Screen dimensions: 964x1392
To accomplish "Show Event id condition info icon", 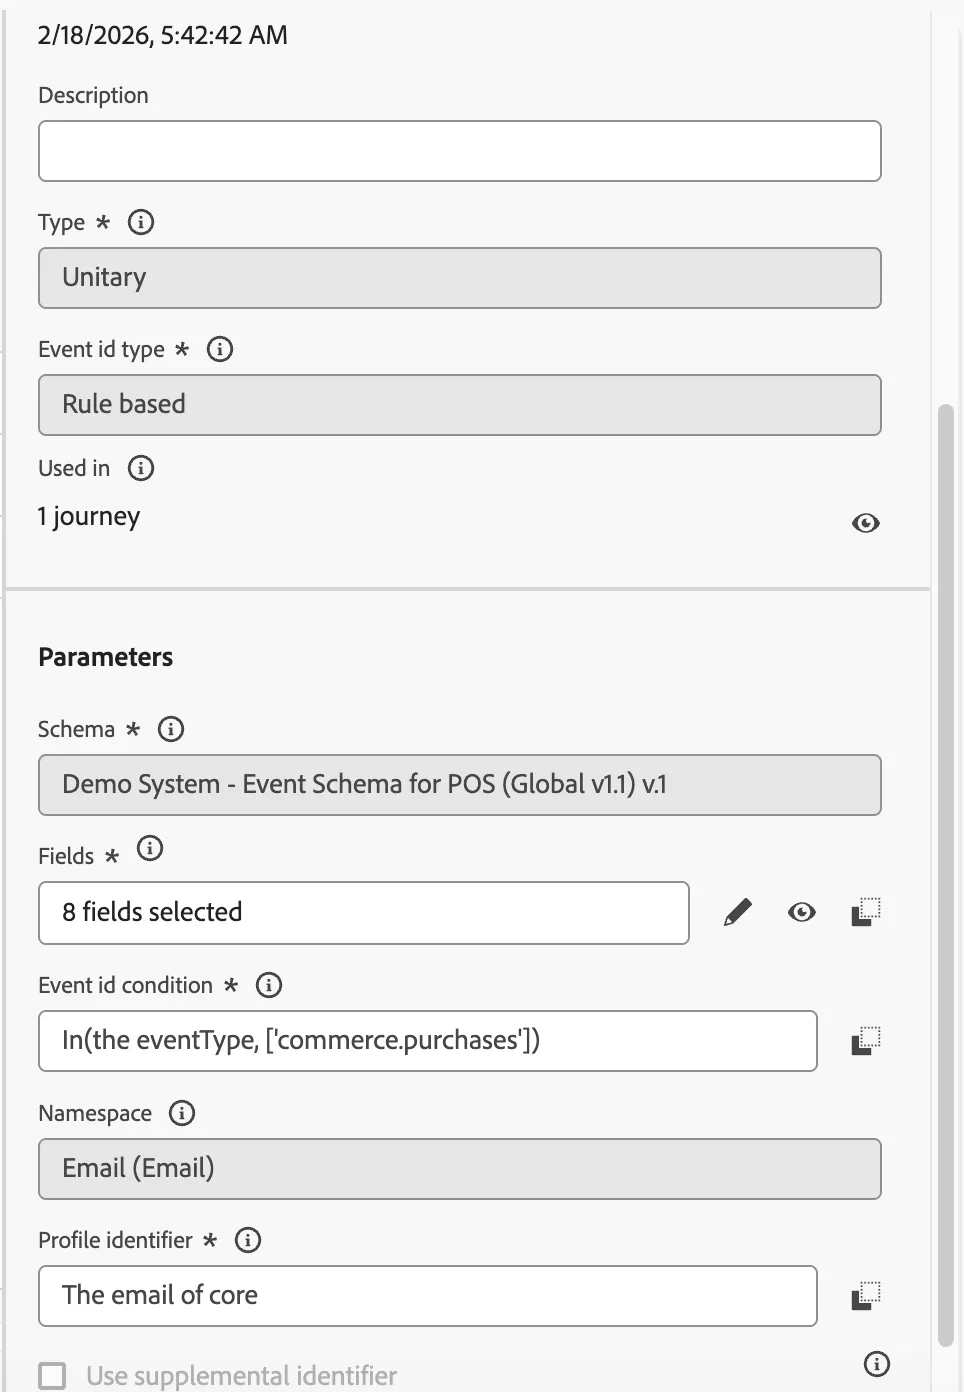I will click(269, 985).
